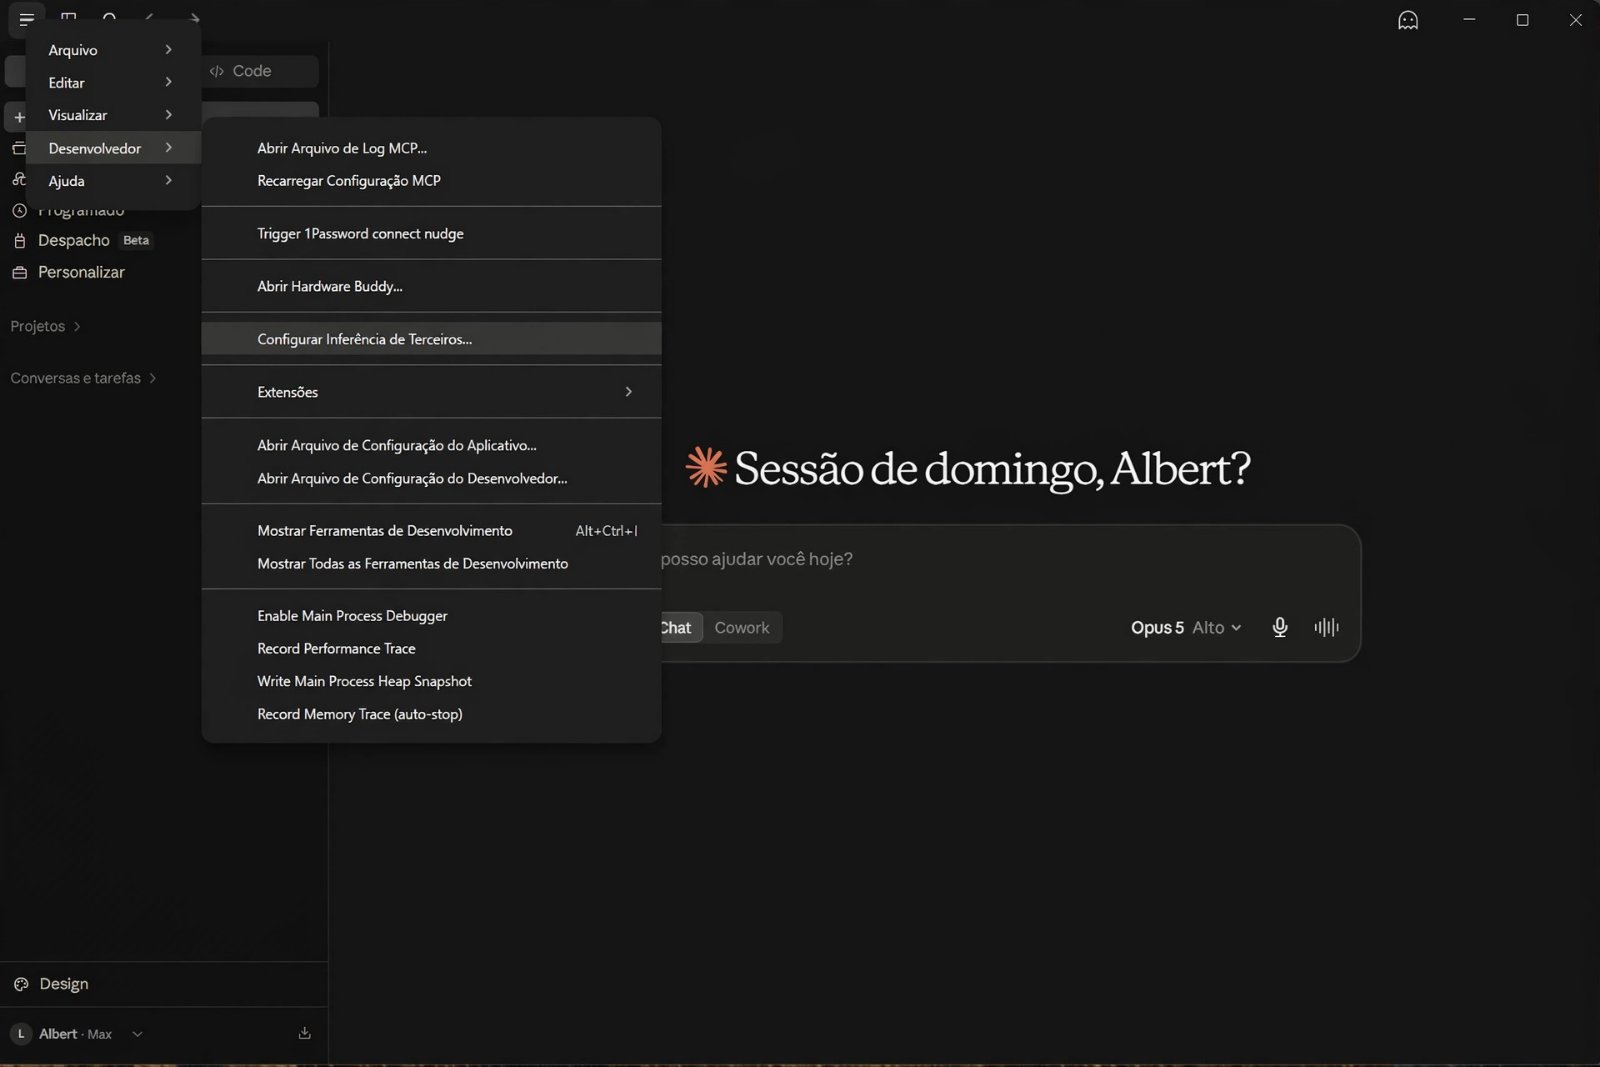Choose Record Performance Trace

pos(431,649)
